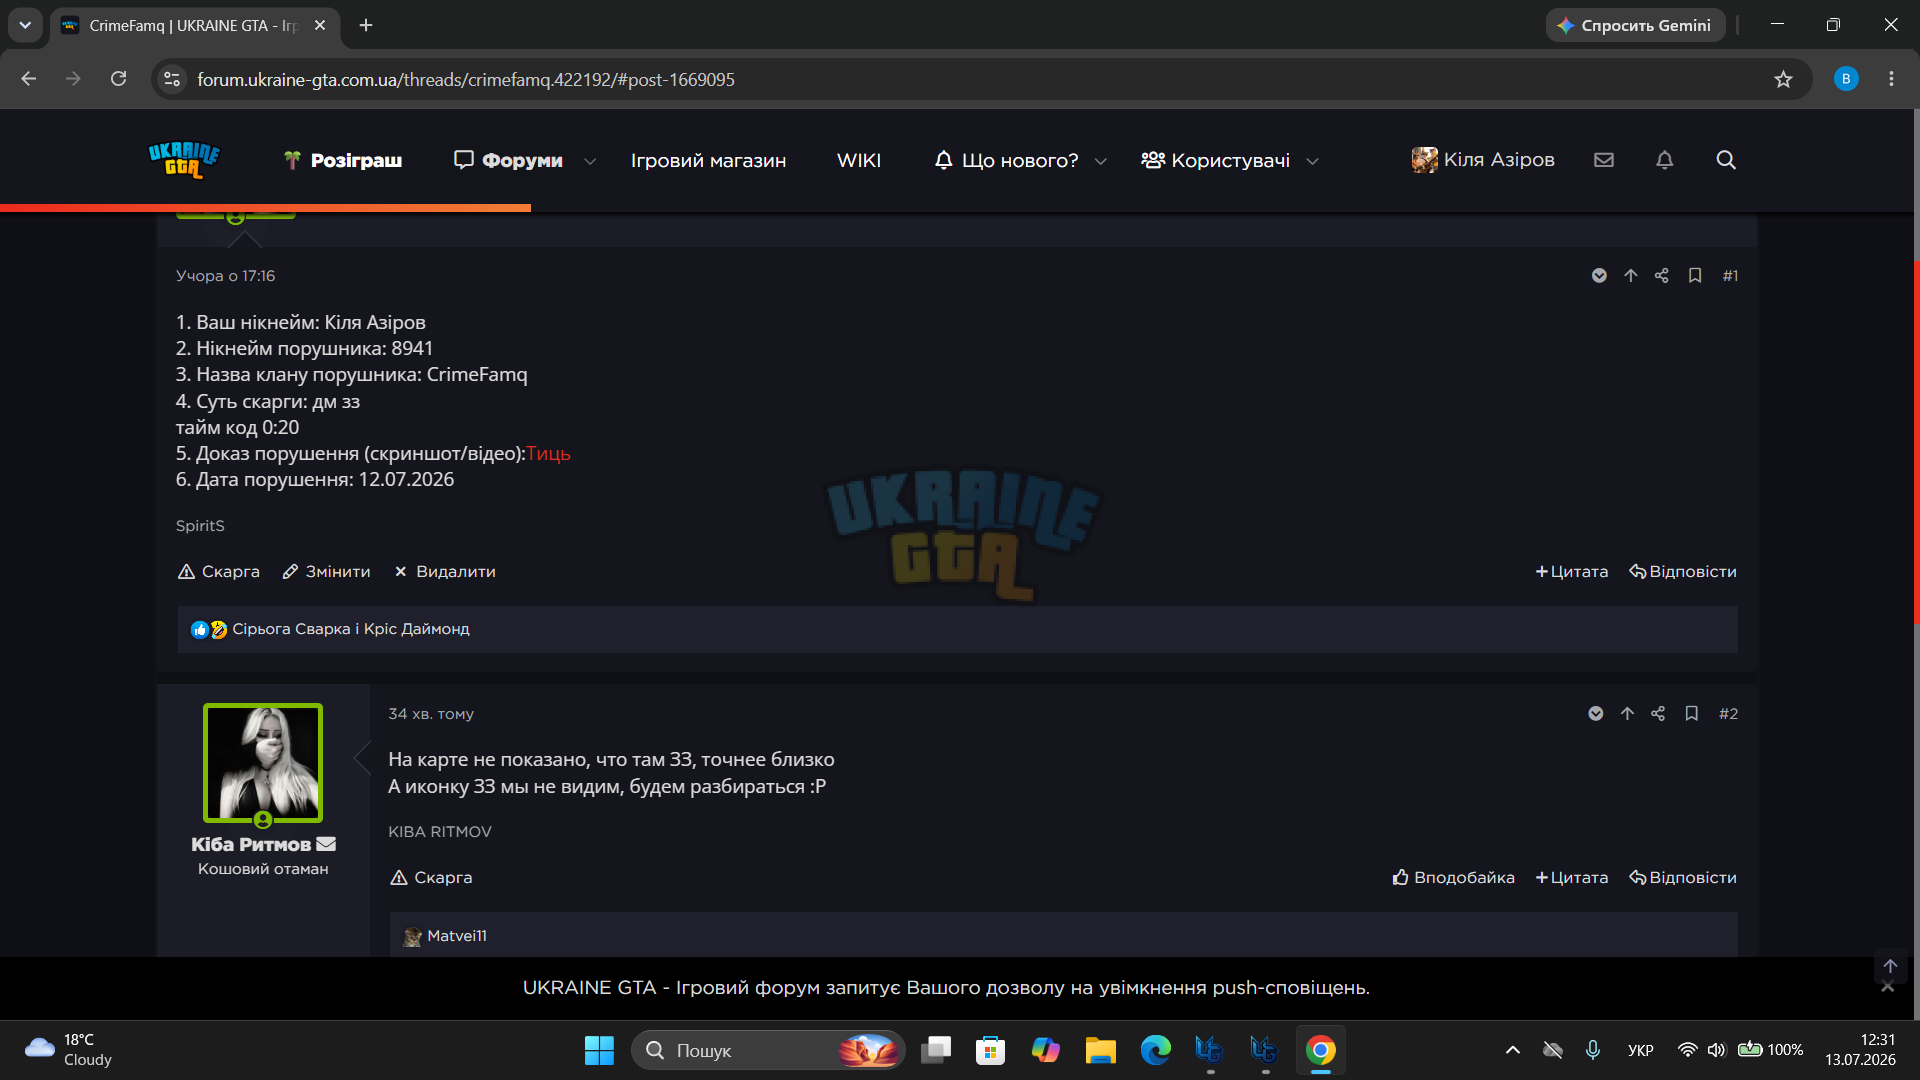Like post #2 with Вподобайка
1920x1080 pixels.
point(1453,878)
